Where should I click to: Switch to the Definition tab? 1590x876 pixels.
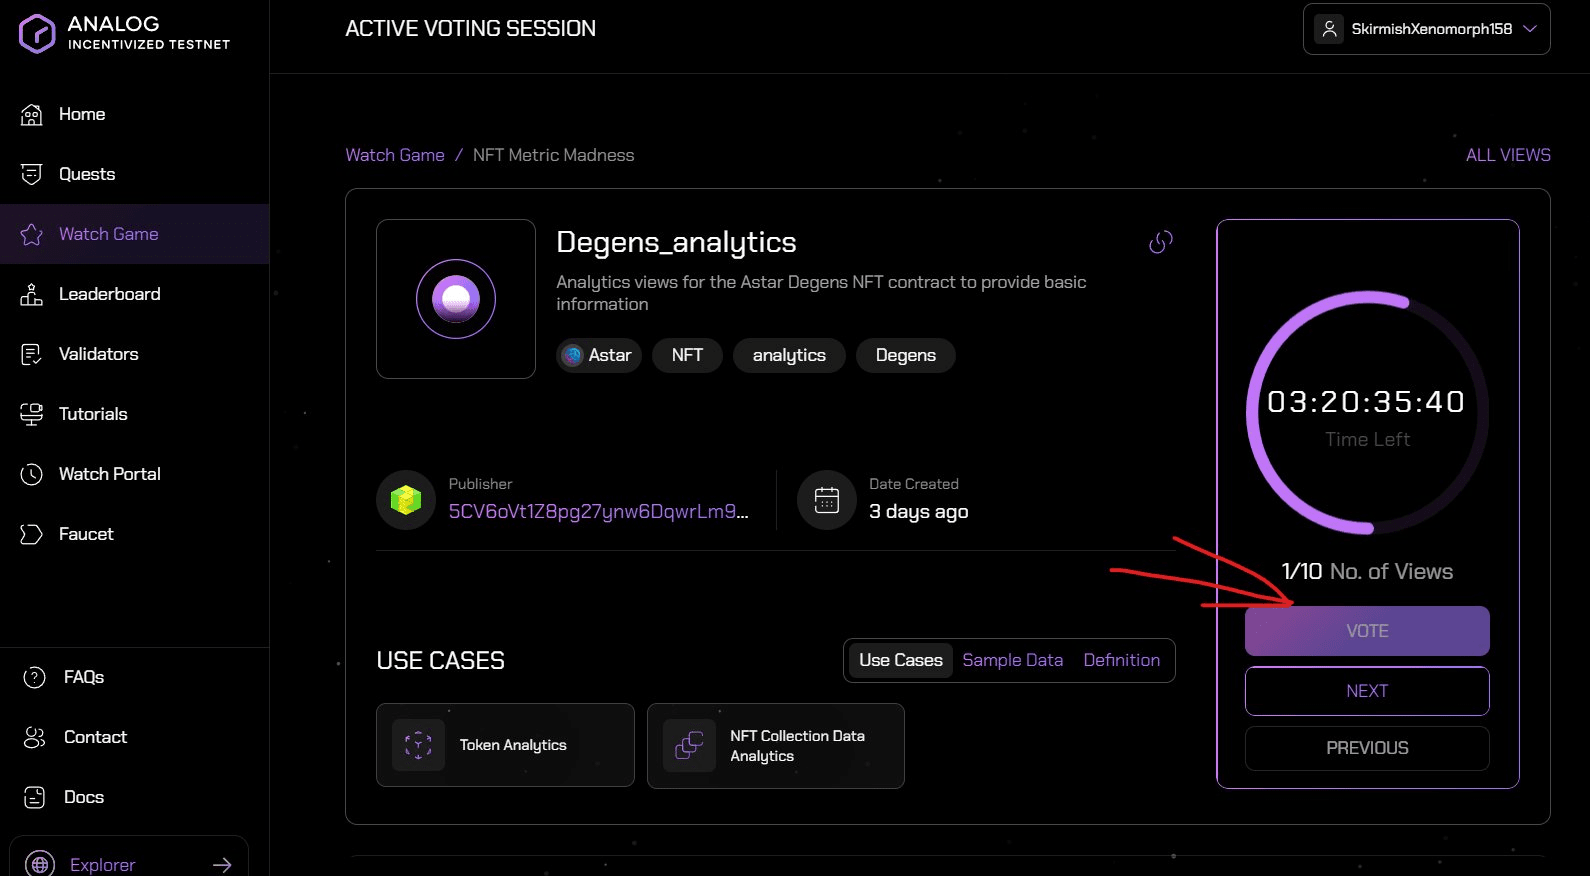[1121, 660]
